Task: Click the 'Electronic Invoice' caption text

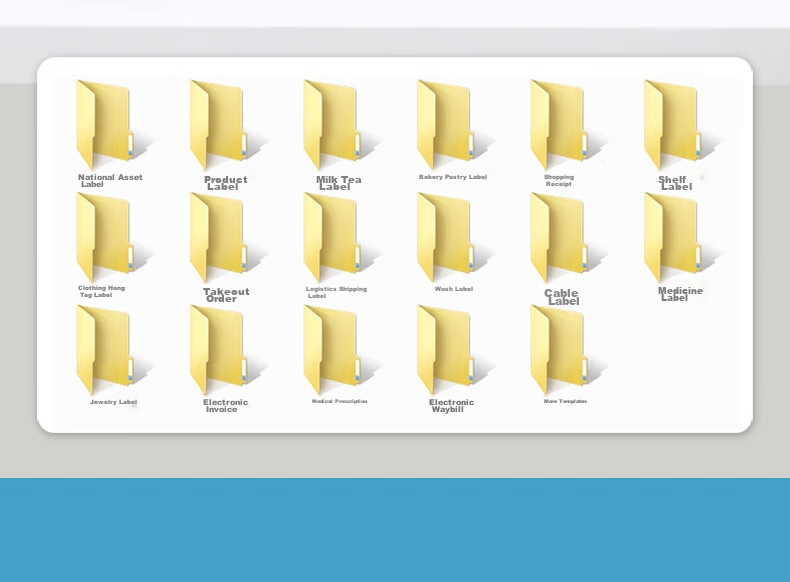Action: coord(225,406)
